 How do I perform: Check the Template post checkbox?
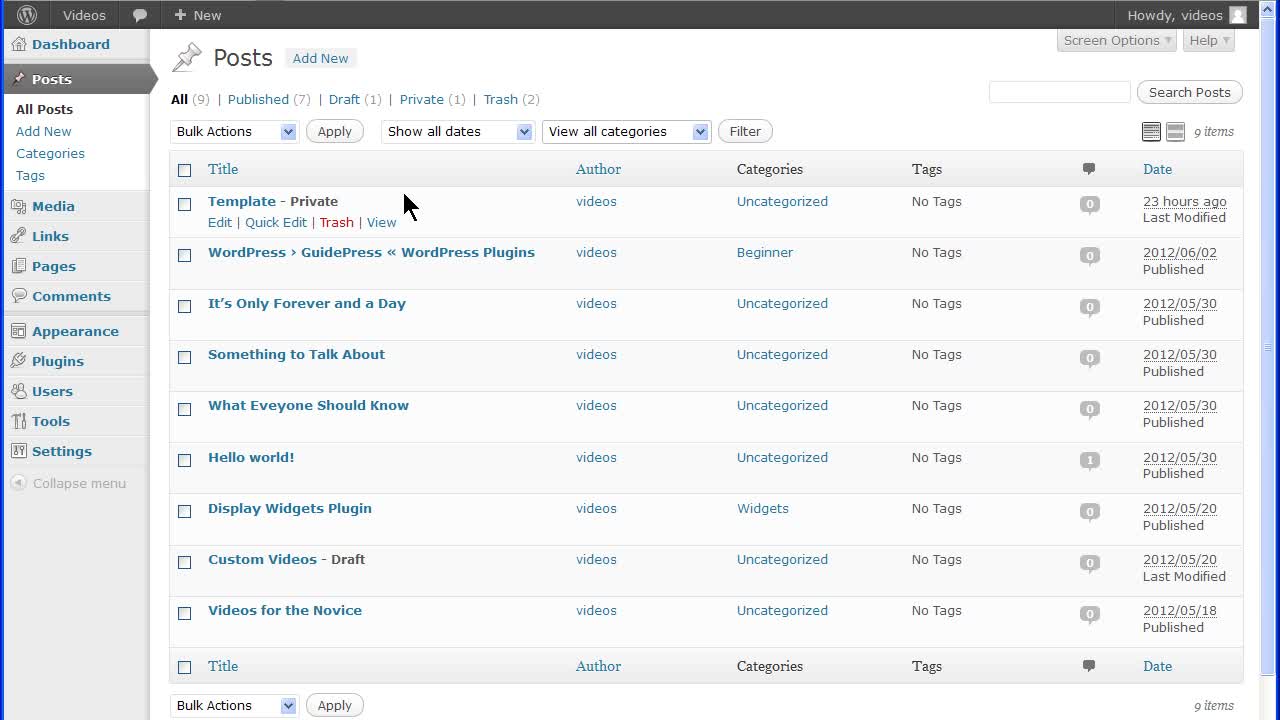[184, 204]
